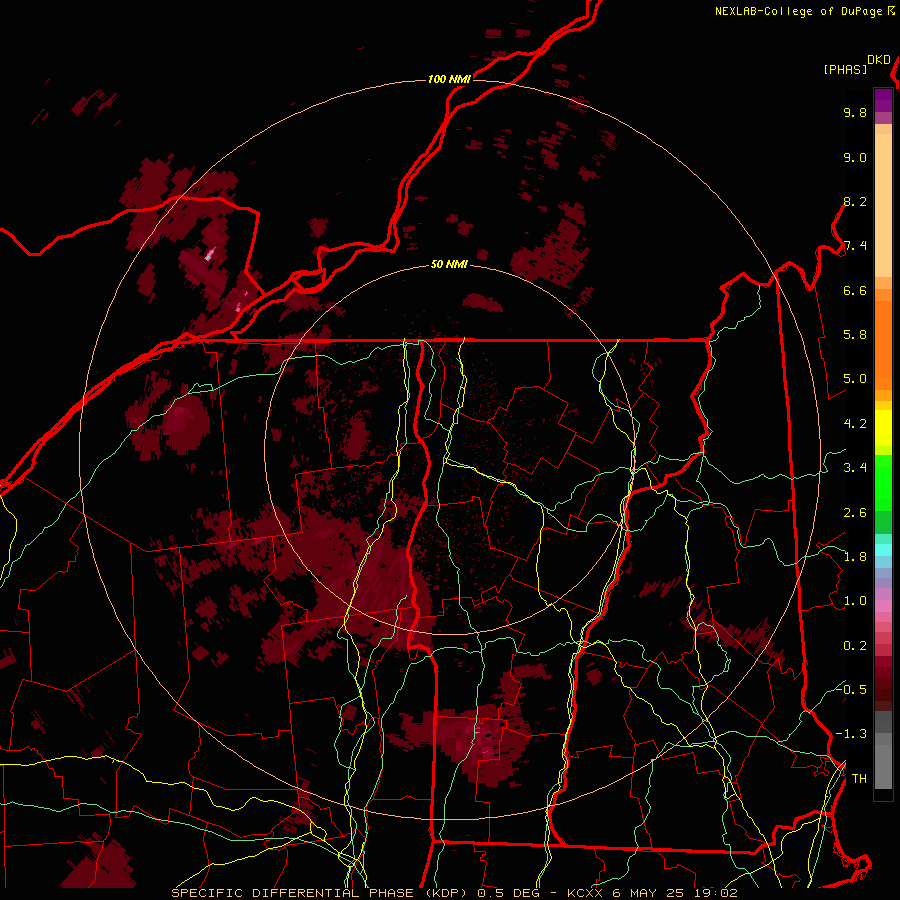Click the -0.5 legend value
This screenshot has height=900, width=900.
click(851, 689)
